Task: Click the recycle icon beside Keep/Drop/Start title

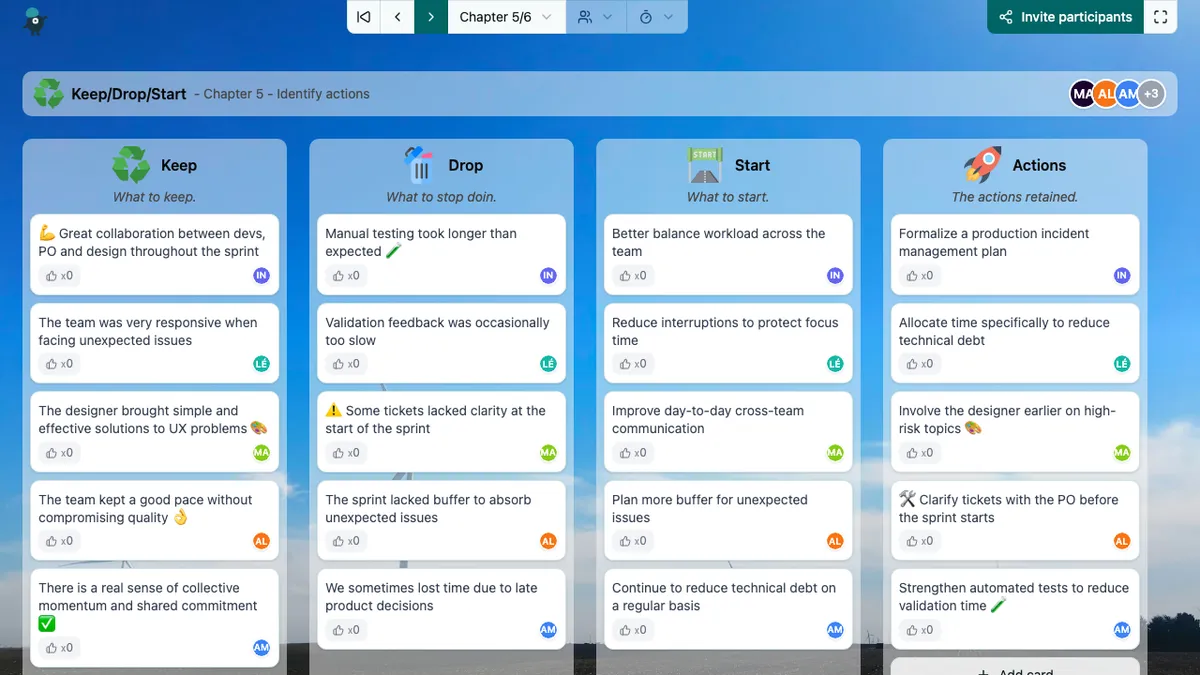Action: pos(48,94)
